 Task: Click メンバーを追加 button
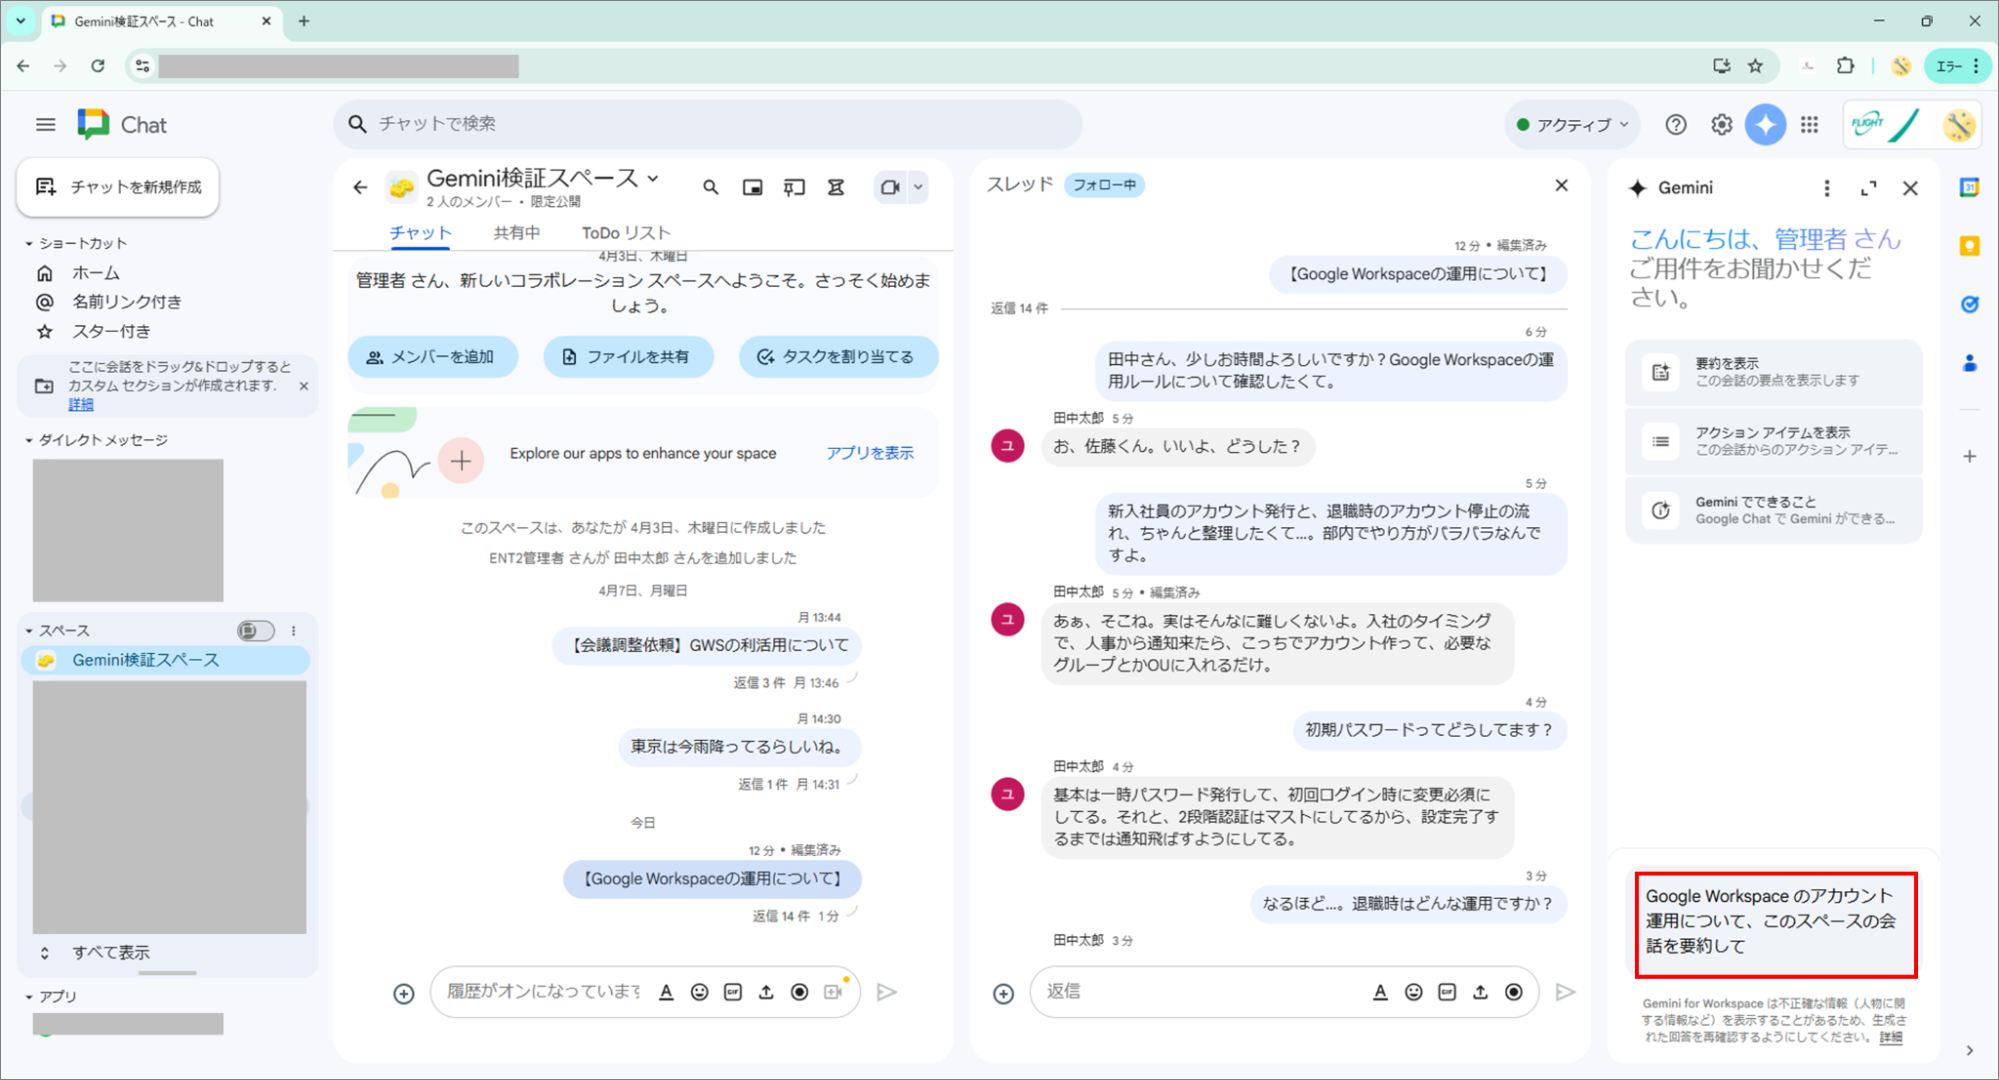point(432,357)
